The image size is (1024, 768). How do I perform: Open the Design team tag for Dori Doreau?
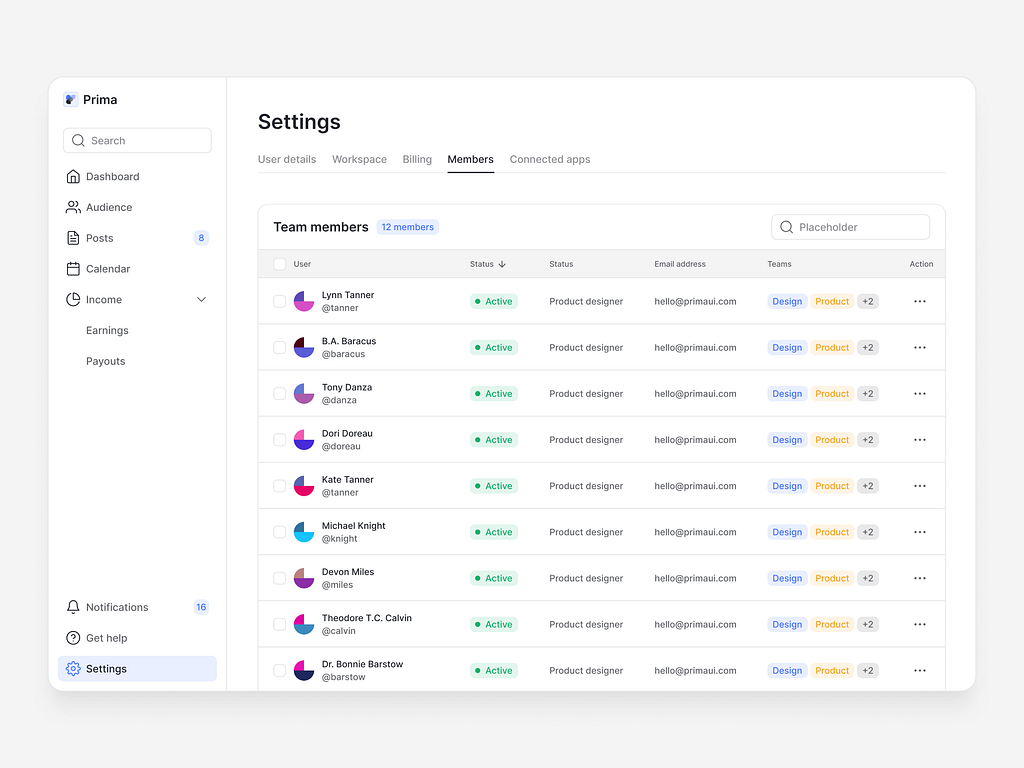pyautogui.click(x=787, y=439)
